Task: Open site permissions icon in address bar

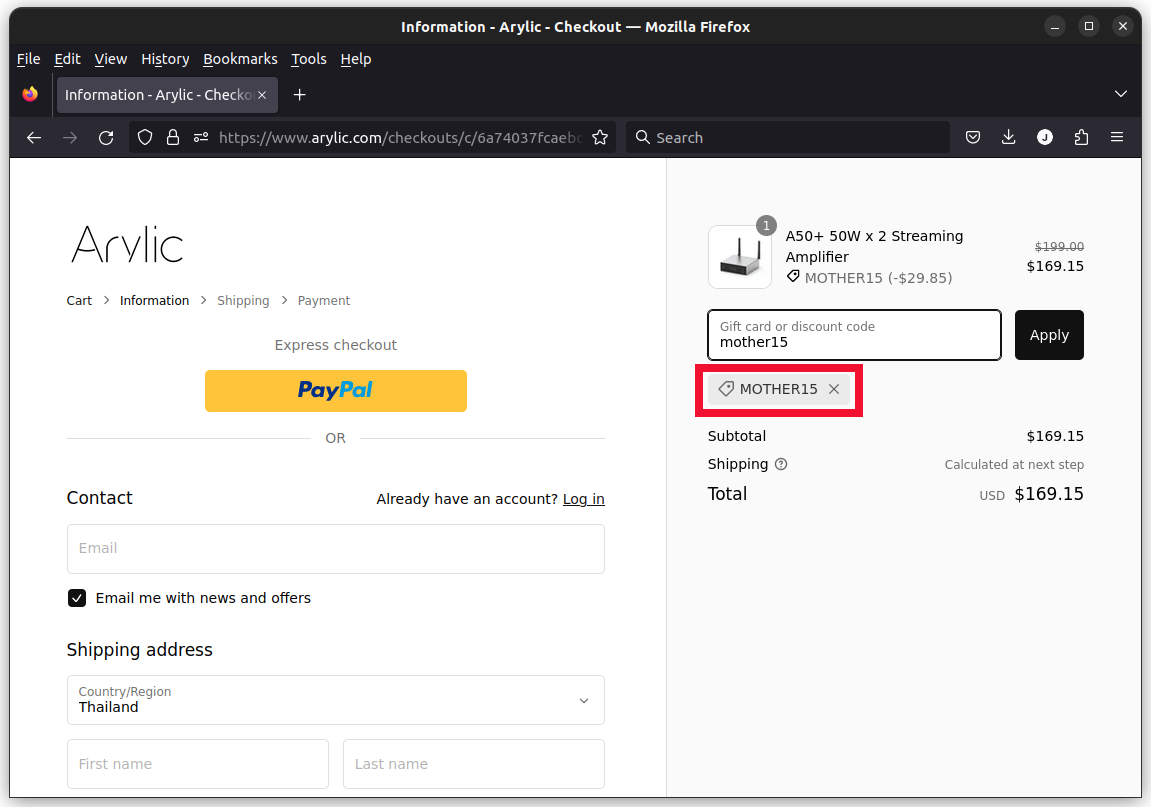Action: (200, 137)
